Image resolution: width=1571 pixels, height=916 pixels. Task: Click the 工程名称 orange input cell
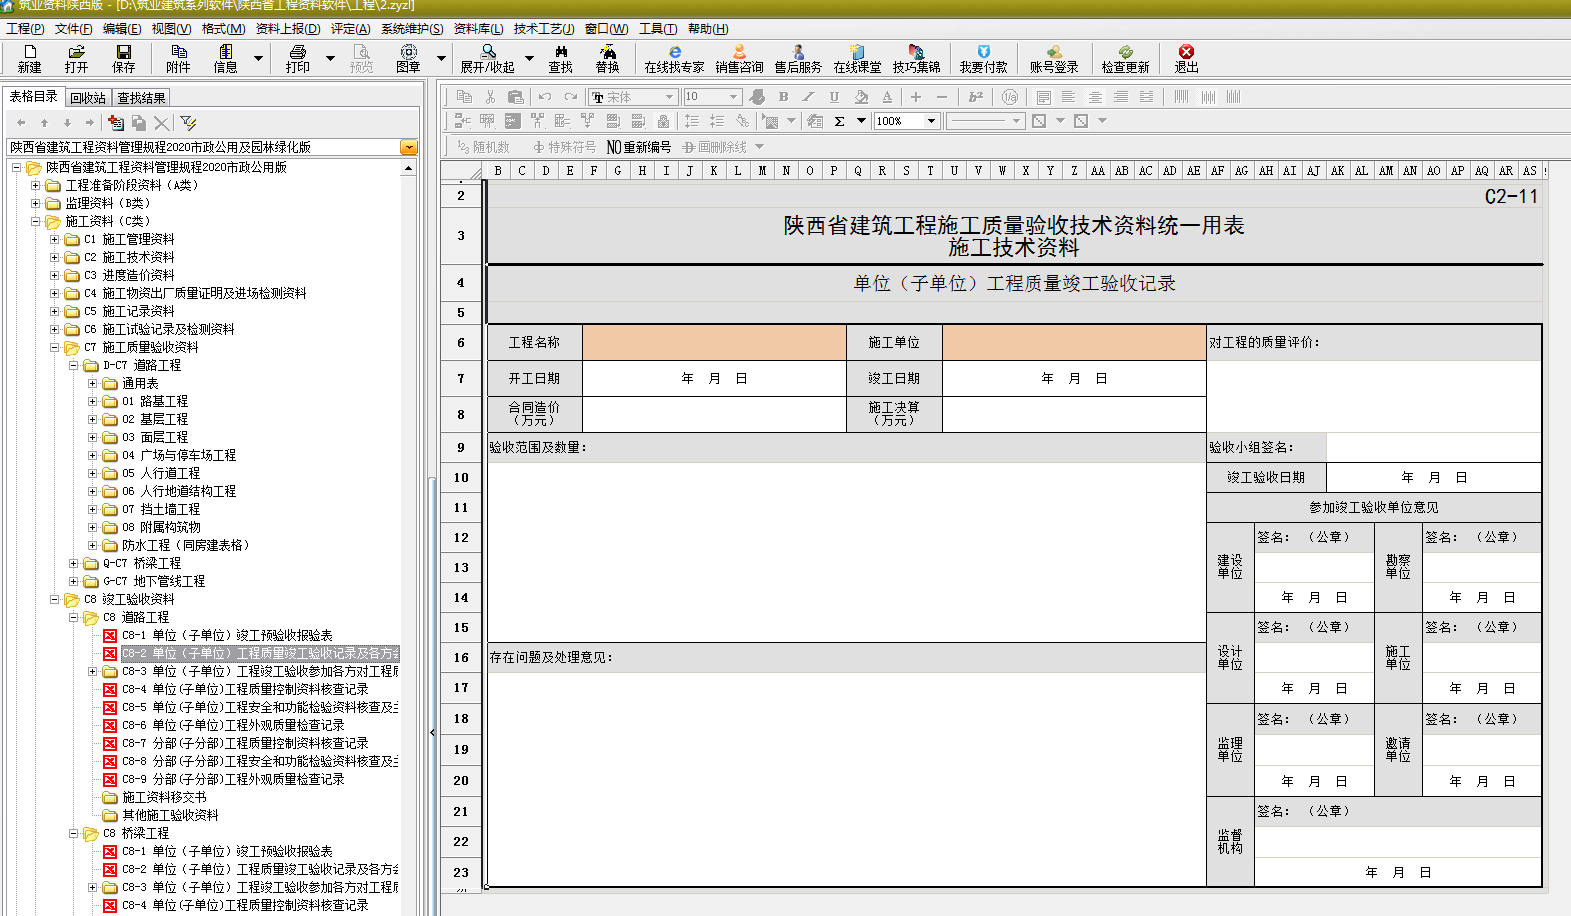click(714, 342)
